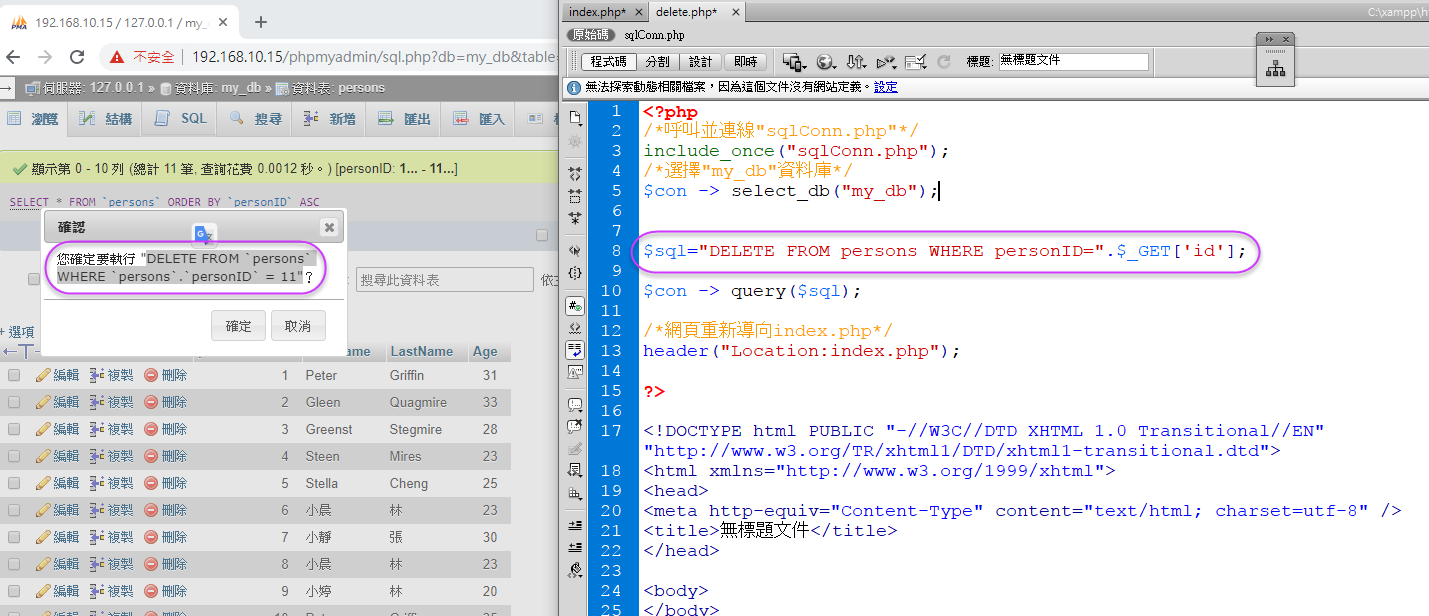Tick the checkbox for Gleen Quagmire row
Image resolution: width=1429 pixels, height=616 pixels.
(14, 402)
